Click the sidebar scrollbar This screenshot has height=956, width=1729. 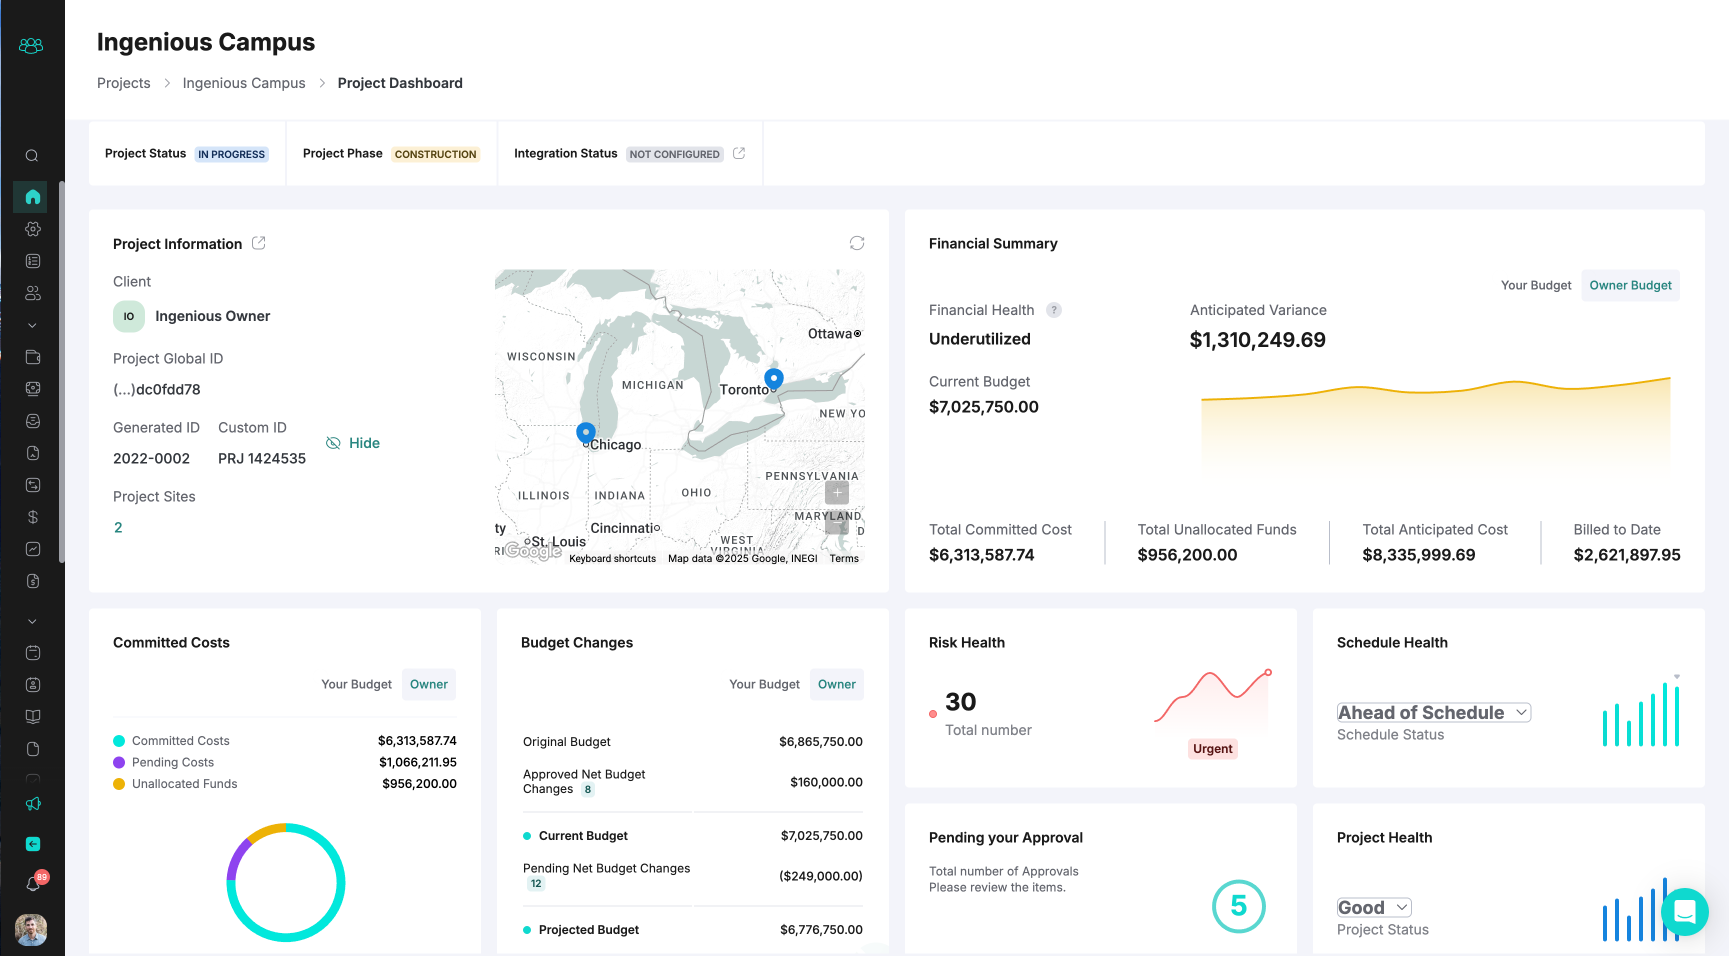click(x=61, y=372)
